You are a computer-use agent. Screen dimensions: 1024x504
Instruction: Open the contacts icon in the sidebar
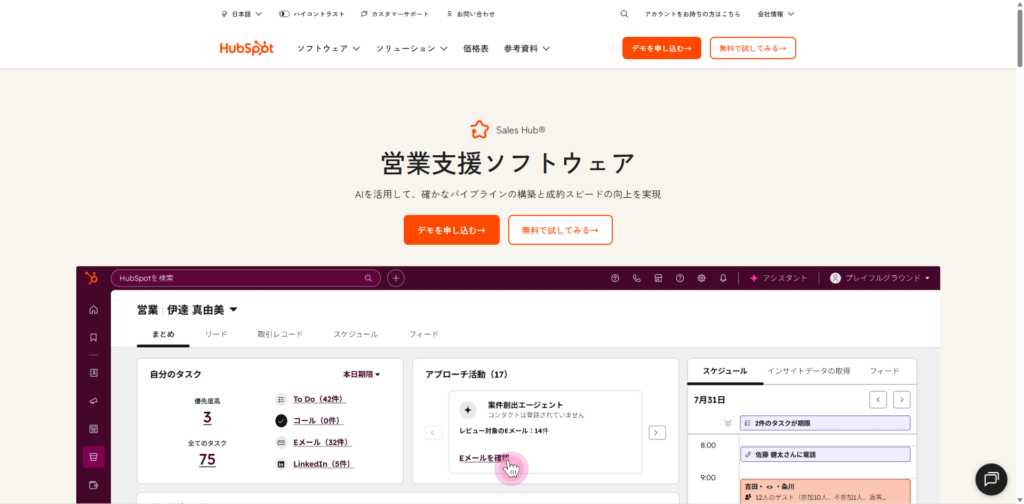point(93,373)
